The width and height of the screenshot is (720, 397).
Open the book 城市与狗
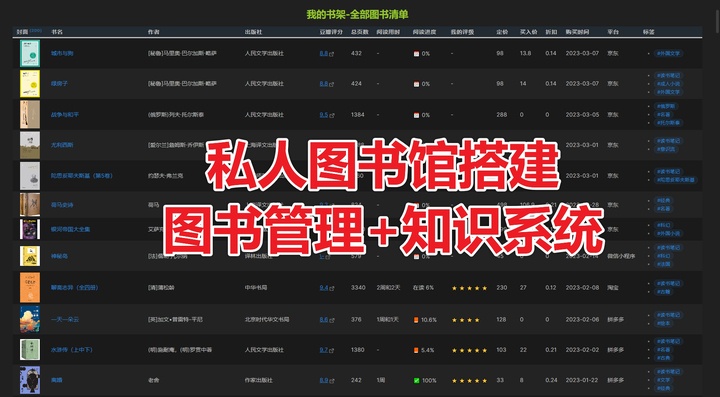(x=62, y=53)
